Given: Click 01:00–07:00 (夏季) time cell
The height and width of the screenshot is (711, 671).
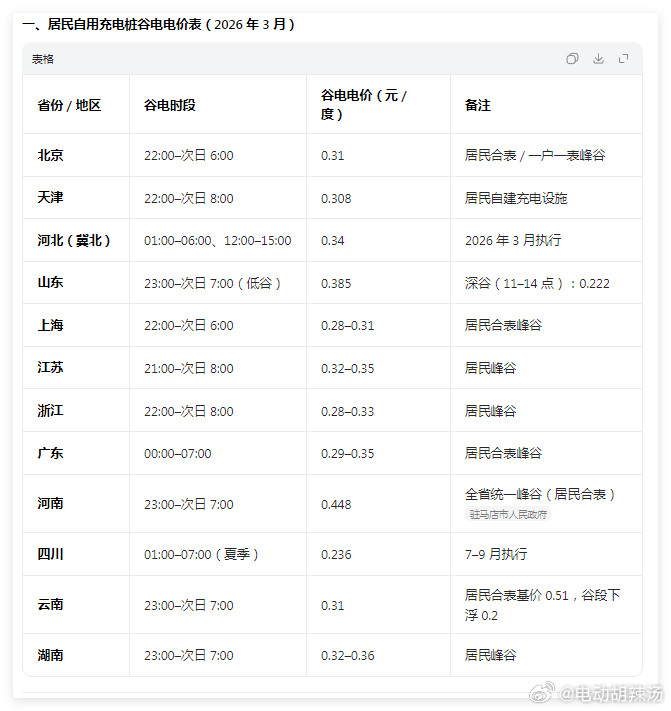Looking at the screenshot, I should tap(201, 554).
